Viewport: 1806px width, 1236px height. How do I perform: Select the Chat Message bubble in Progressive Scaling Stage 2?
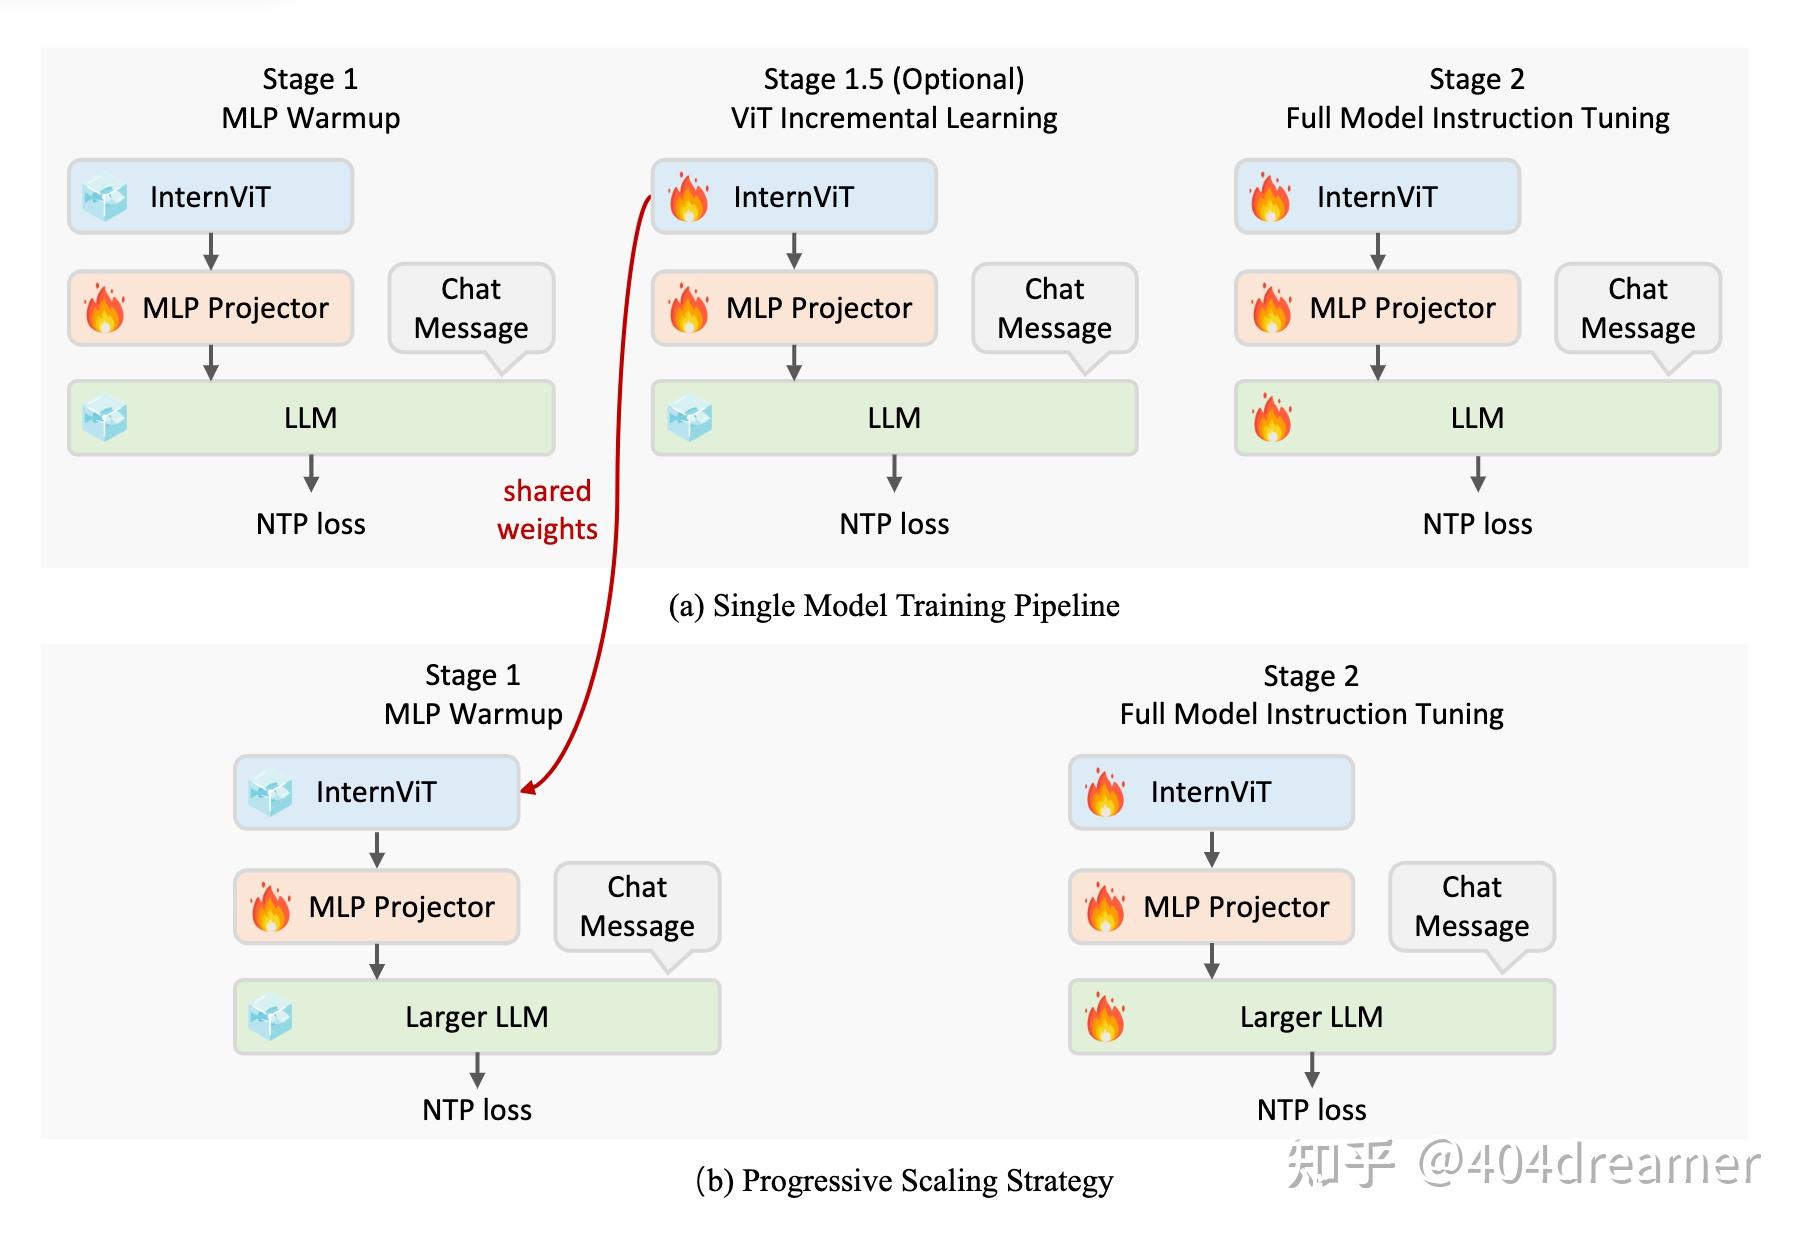pos(1471,906)
